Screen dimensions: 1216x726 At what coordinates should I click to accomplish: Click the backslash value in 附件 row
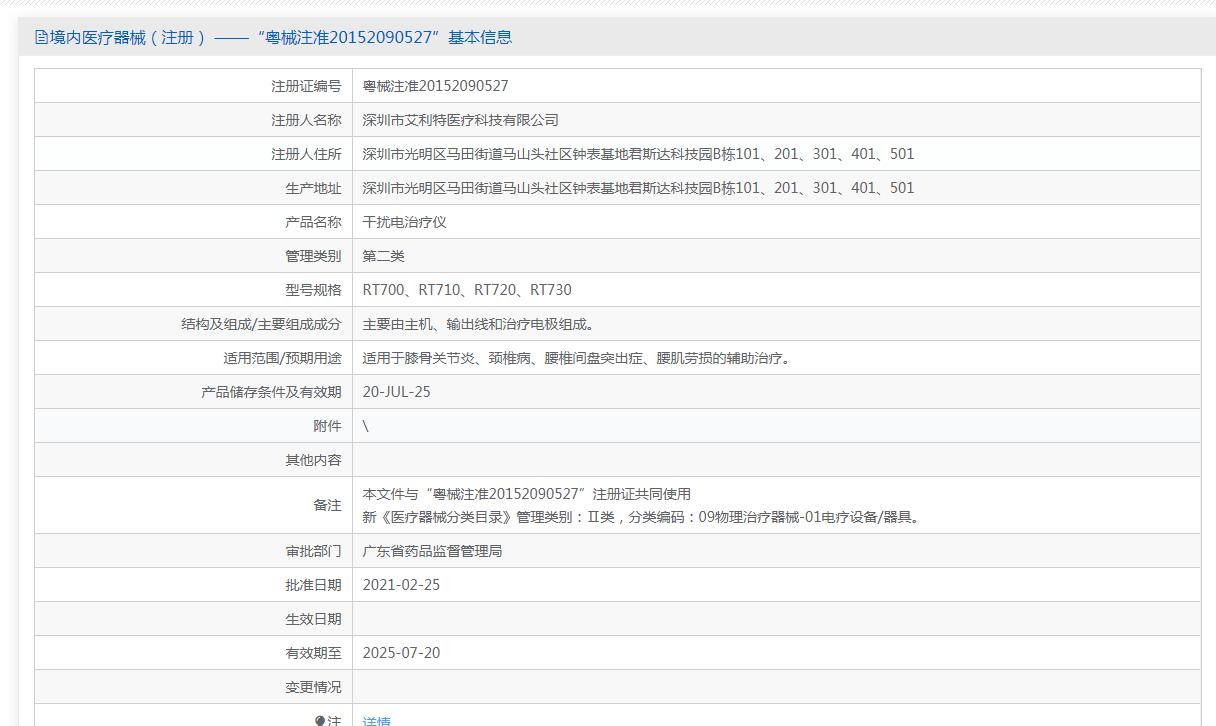point(366,426)
